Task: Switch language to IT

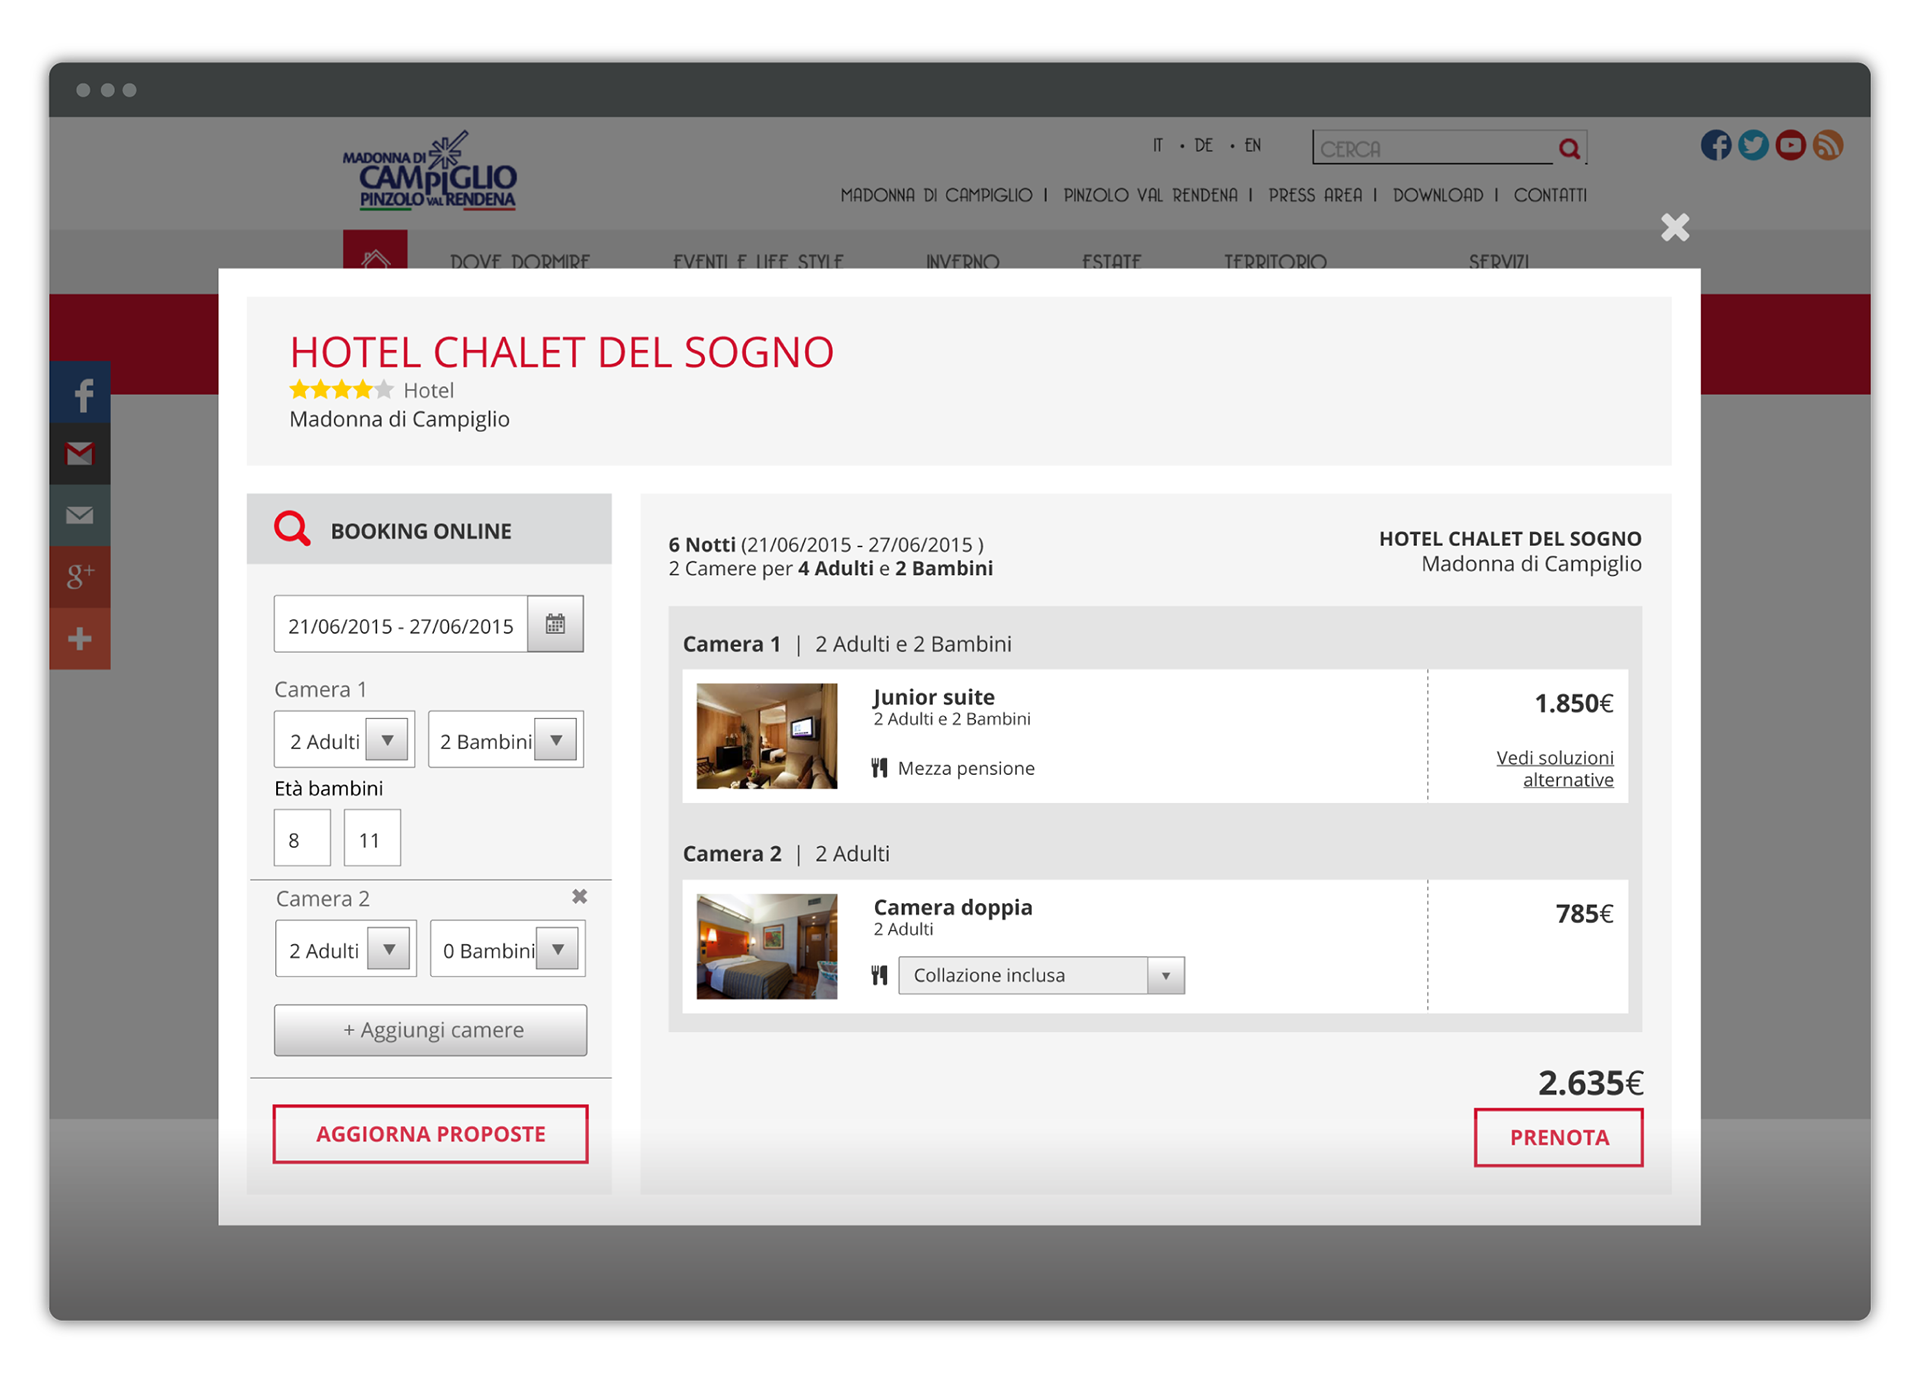Action: pyautogui.click(x=1158, y=145)
